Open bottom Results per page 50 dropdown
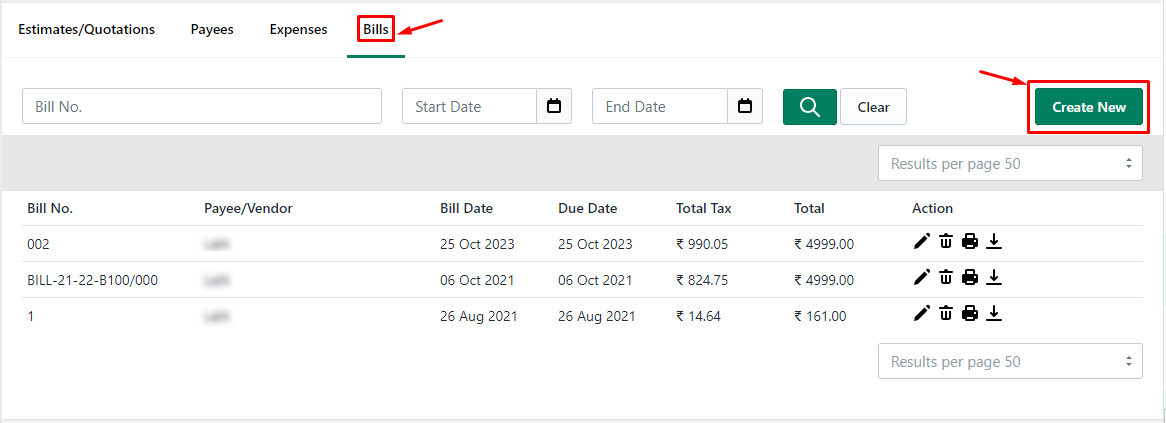1166x423 pixels. (1010, 361)
